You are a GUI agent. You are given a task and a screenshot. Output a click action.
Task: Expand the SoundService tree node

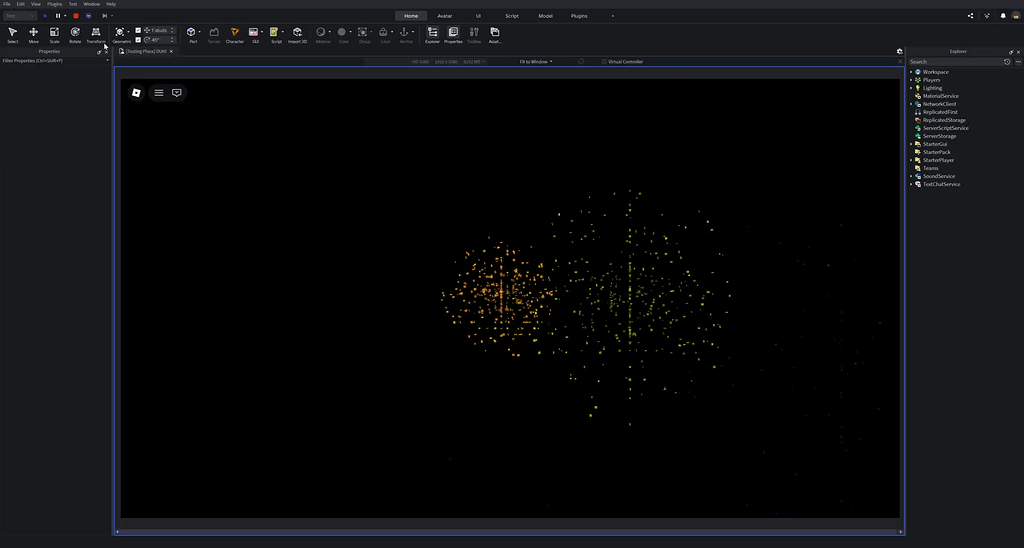point(911,176)
